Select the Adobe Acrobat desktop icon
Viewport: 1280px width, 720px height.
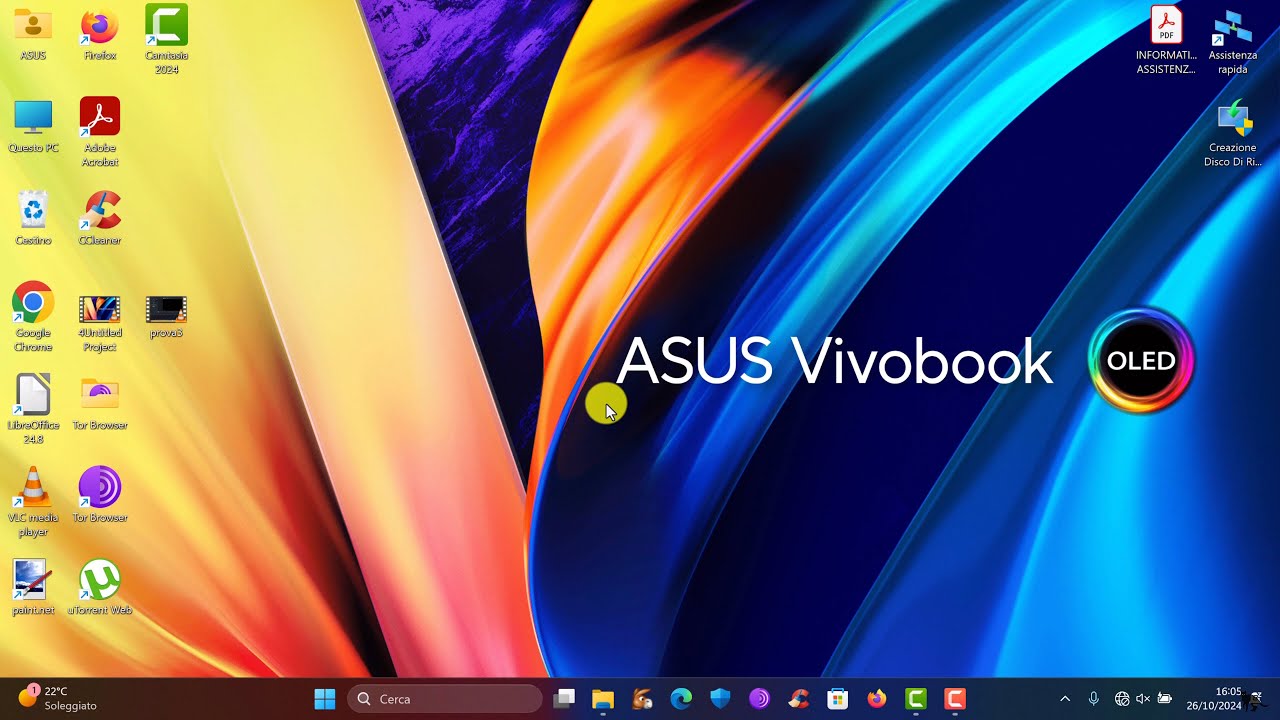pos(100,132)
